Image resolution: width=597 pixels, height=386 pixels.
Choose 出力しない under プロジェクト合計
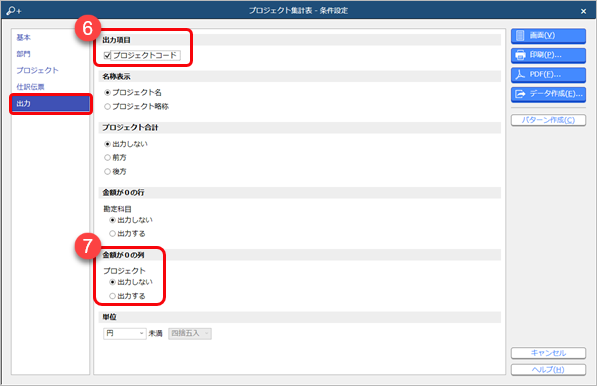pyautogui.click(x=107, y=144)
